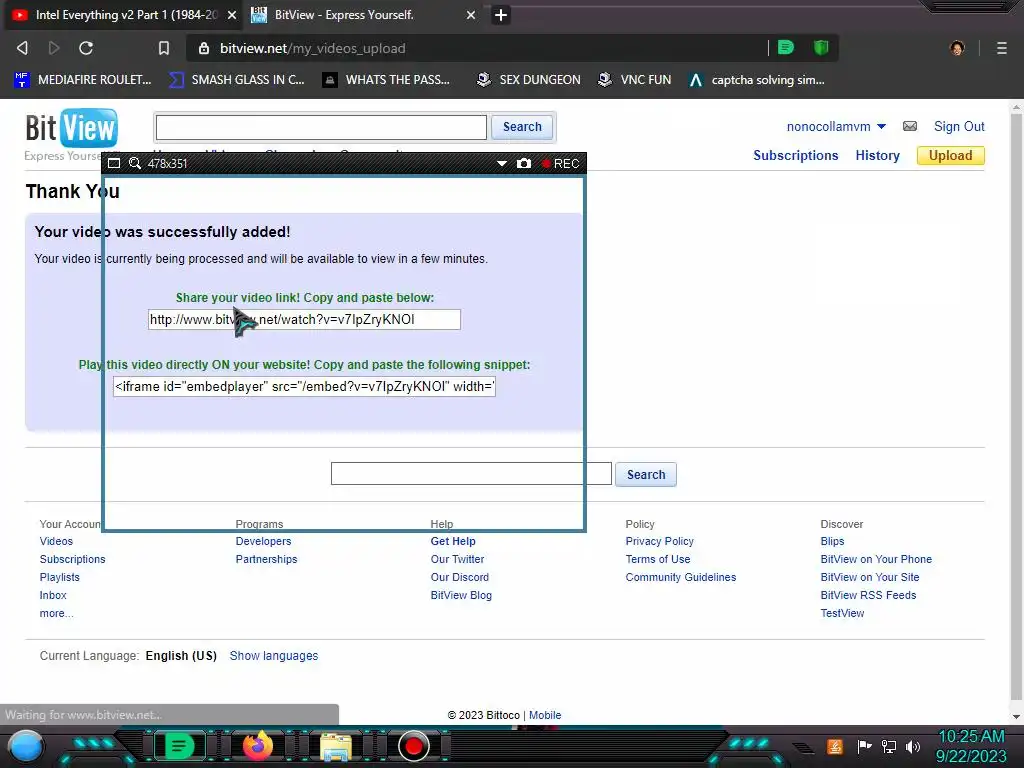
Task: Open Firefox from the taskbar
Action: pyautogui.click(x=257, y=746)
